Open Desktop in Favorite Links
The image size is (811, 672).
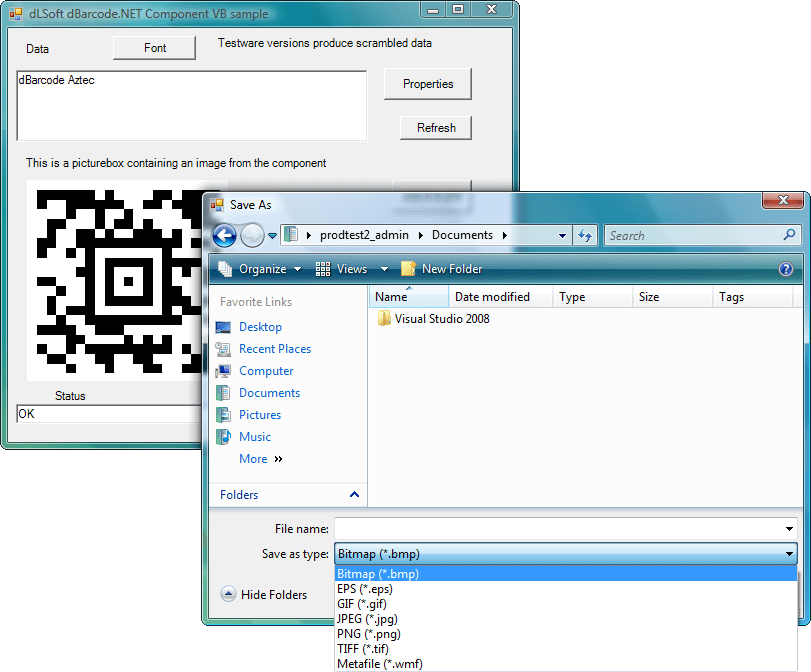click(x=260, y=327)
